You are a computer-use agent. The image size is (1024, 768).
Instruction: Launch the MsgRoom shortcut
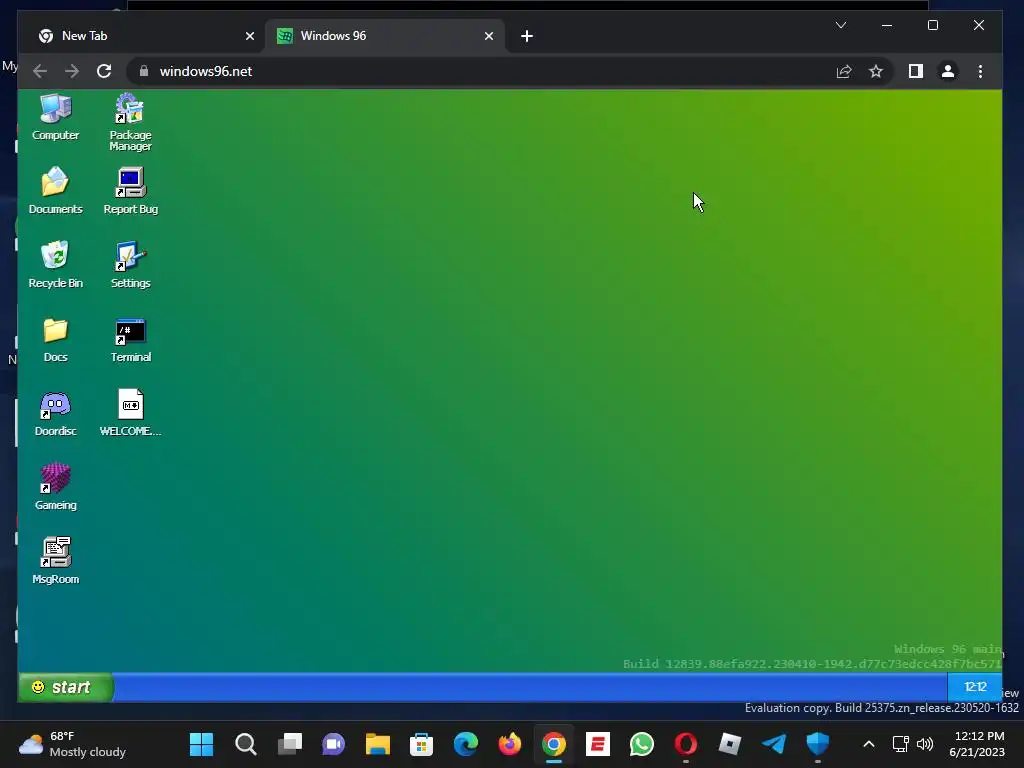[x=56, y=560]
